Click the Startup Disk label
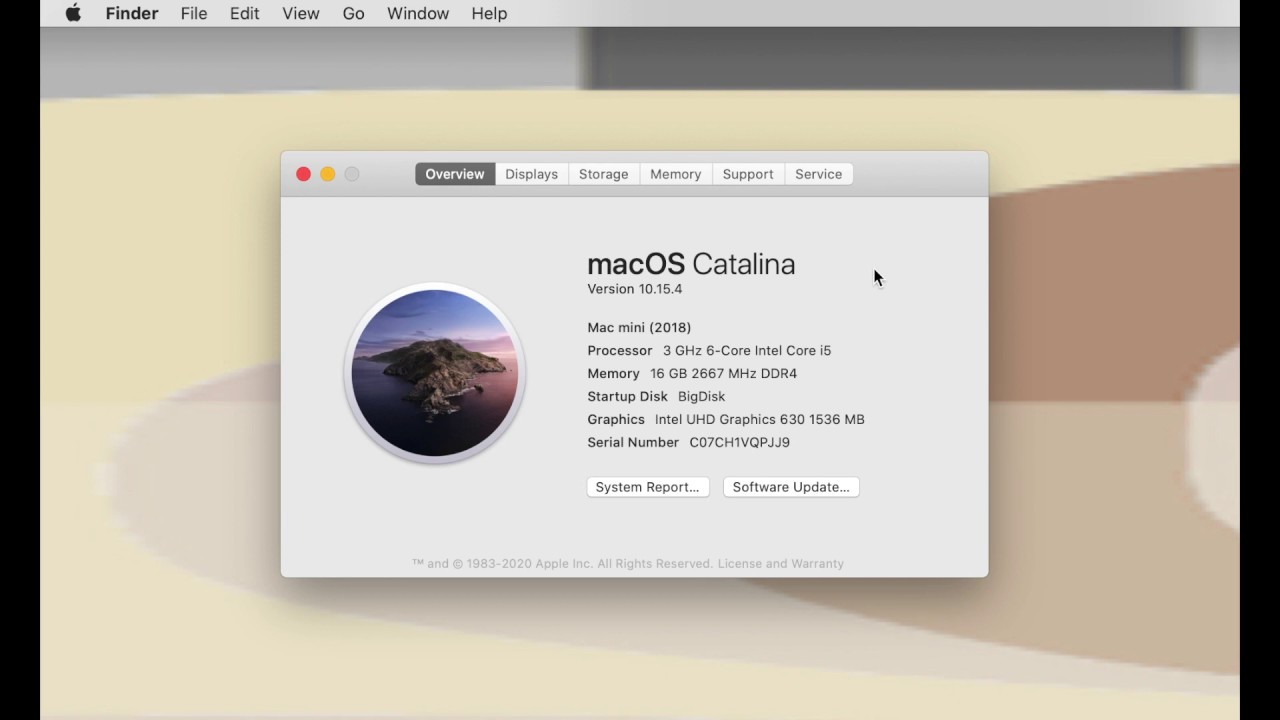 pos(627,397)
